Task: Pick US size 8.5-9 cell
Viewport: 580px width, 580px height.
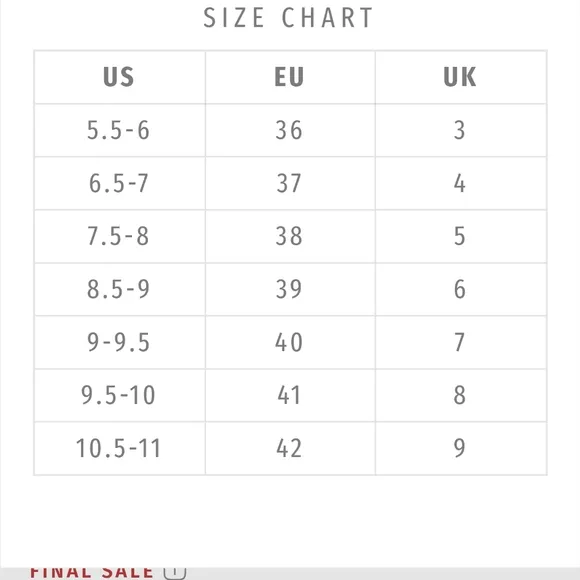Action: pos(120,290)
